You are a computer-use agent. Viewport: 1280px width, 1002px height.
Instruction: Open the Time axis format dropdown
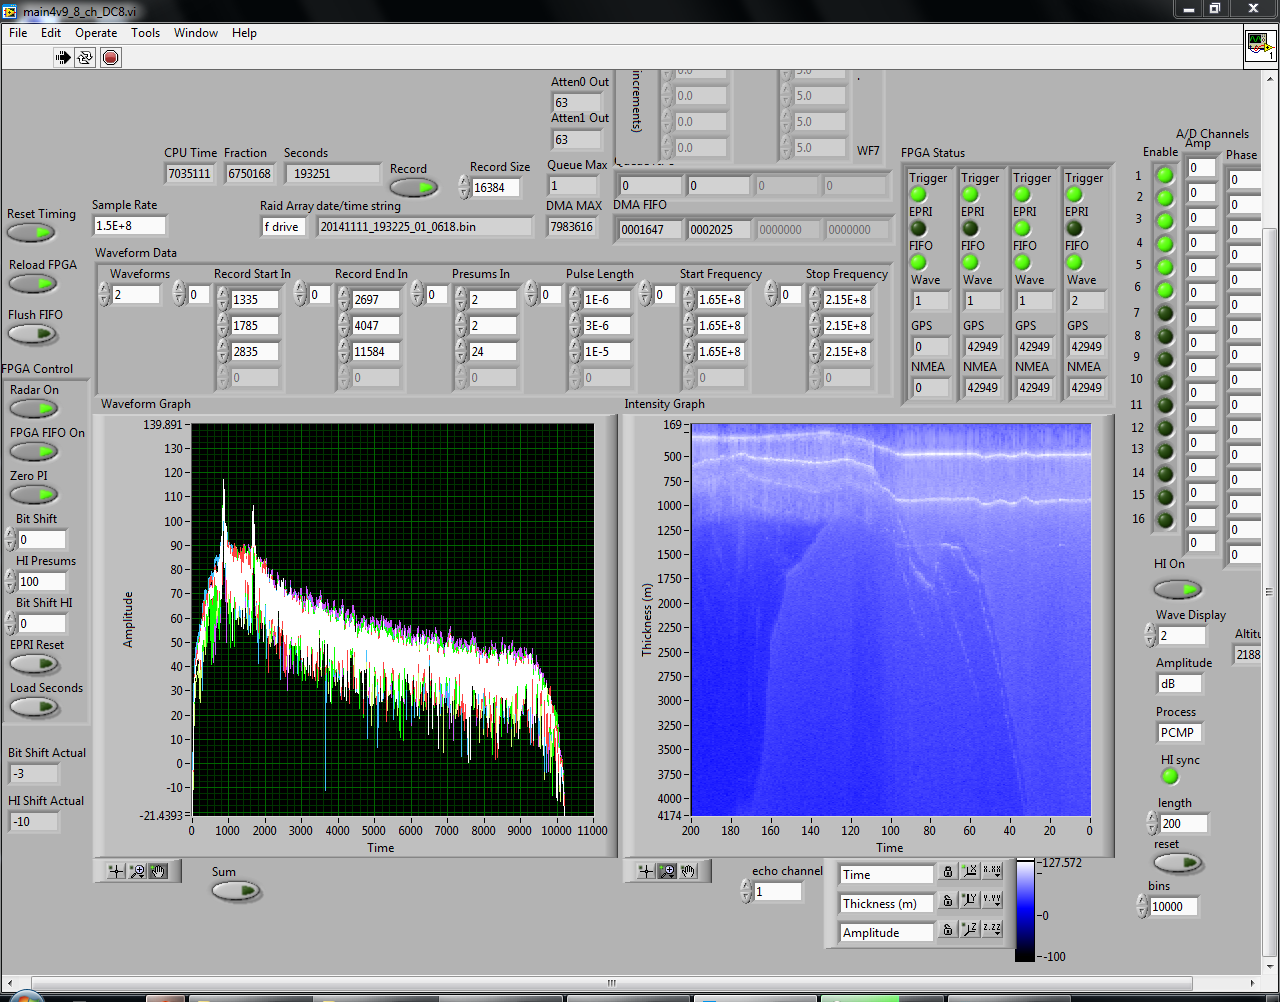(991, 872)
